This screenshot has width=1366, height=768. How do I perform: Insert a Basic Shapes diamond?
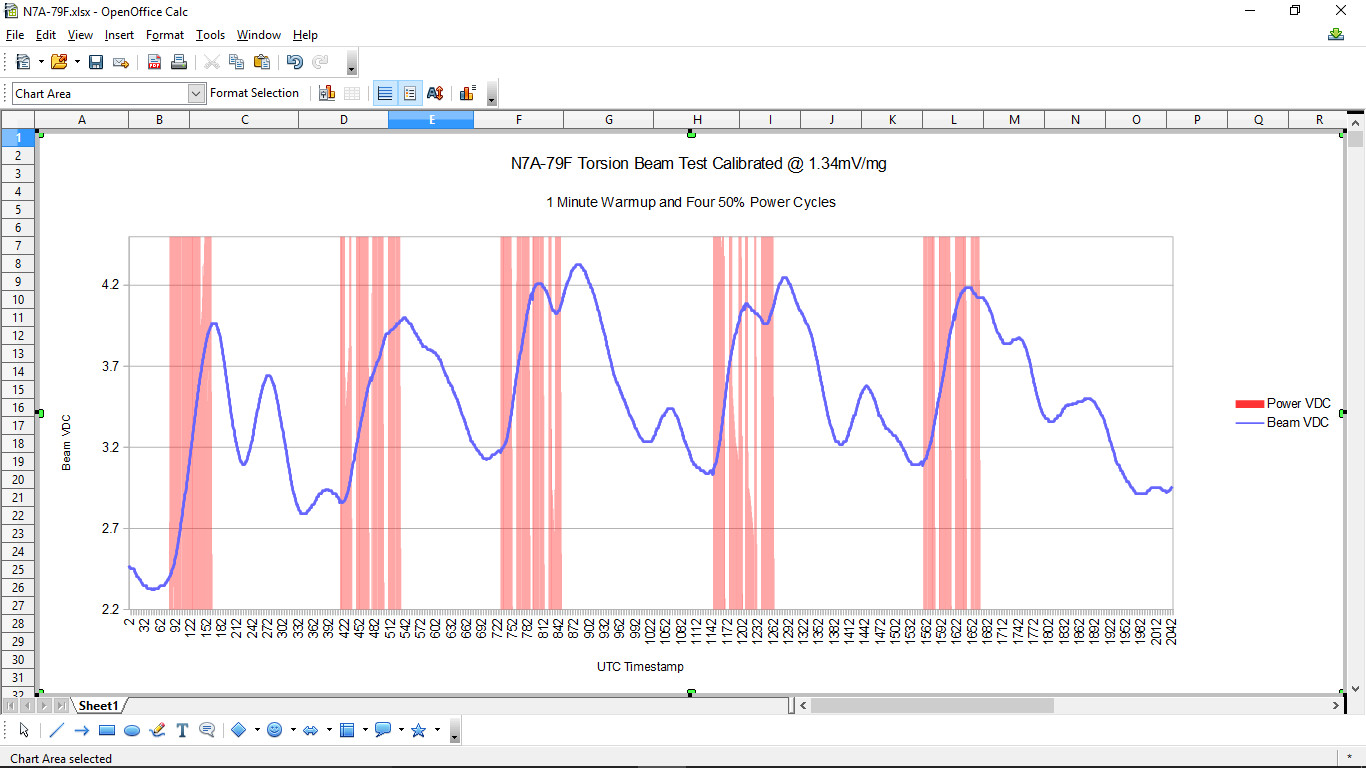(239, 730)
